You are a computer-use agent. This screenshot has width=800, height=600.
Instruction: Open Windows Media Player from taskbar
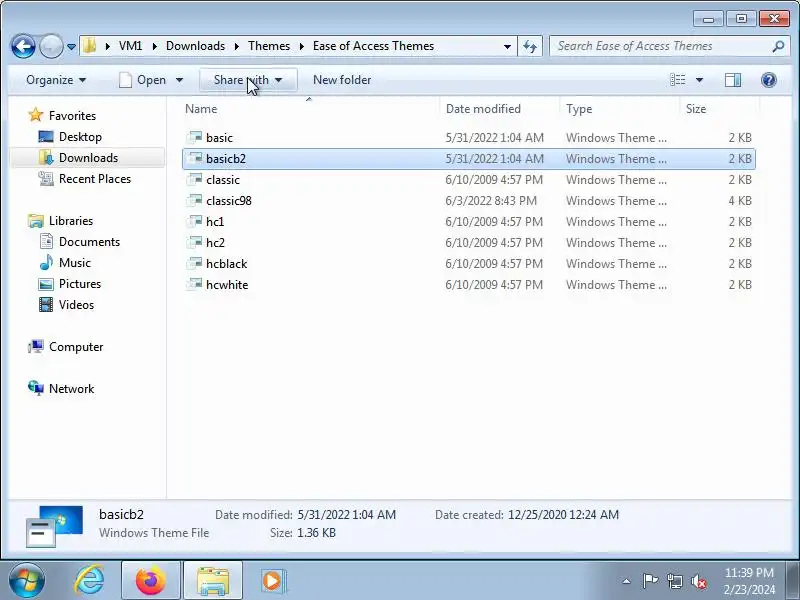tap(273, 581)
